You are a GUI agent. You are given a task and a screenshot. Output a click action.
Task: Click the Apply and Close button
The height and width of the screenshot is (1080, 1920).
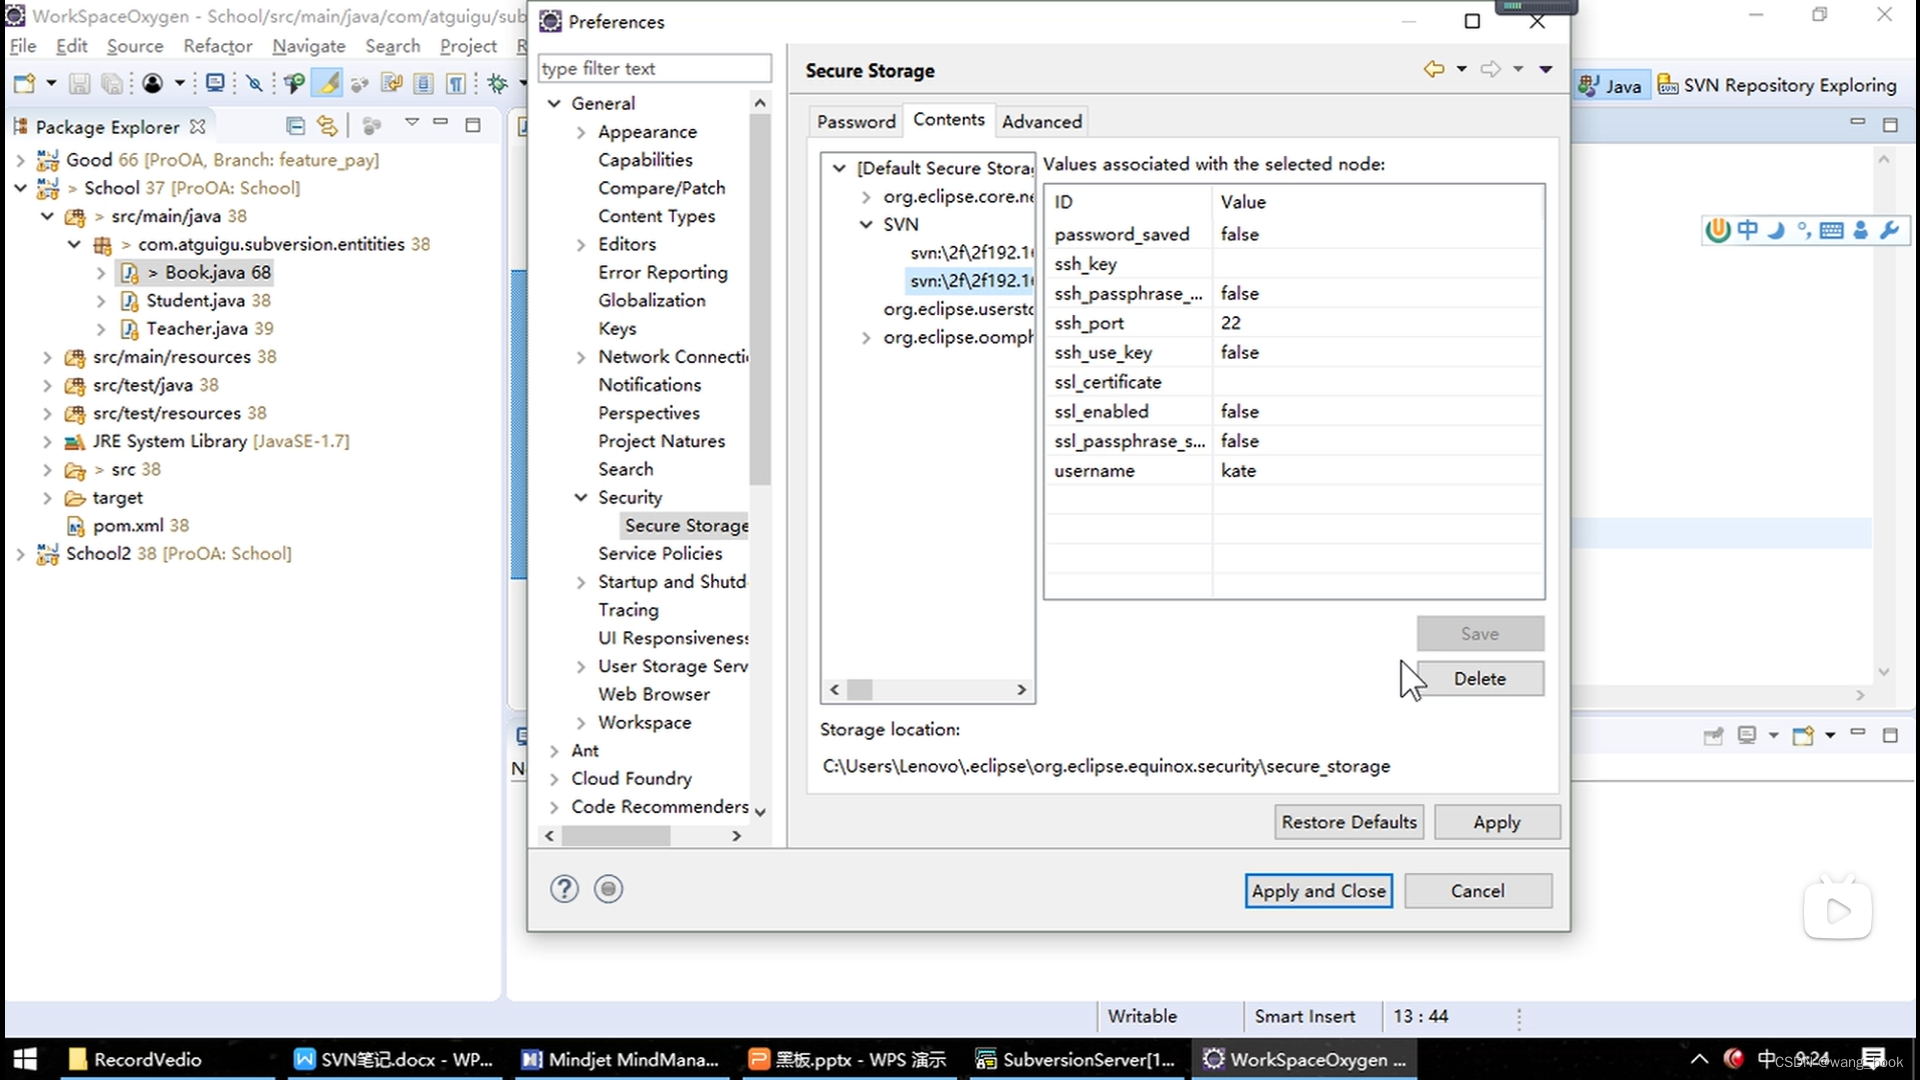tap(1318, 890)
